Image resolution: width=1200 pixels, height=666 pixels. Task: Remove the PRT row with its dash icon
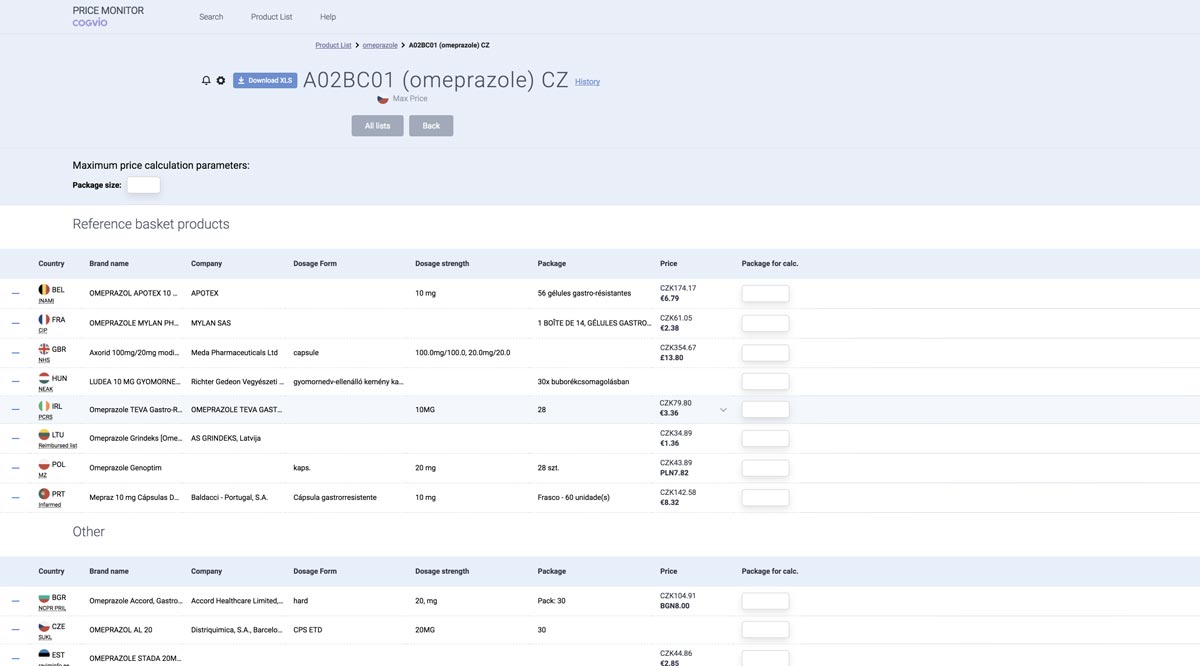(x=15, y=498)
